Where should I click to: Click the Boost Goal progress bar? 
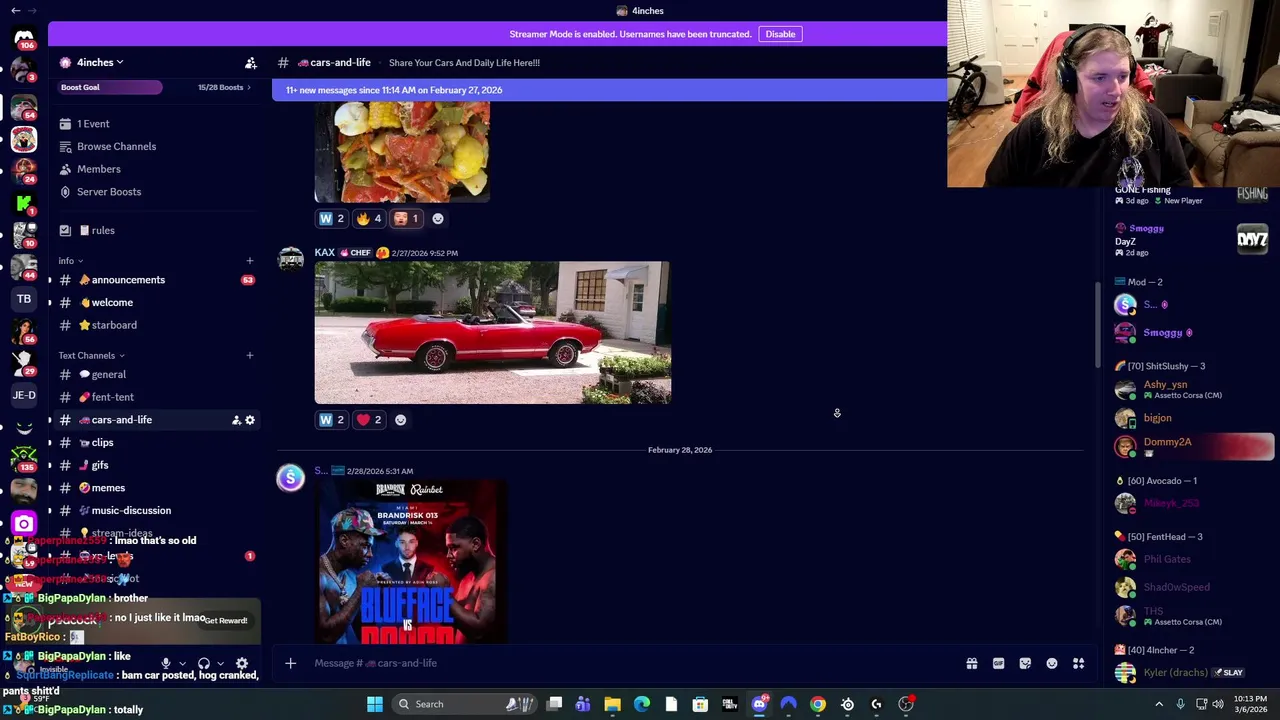click(x=110, y=87)
